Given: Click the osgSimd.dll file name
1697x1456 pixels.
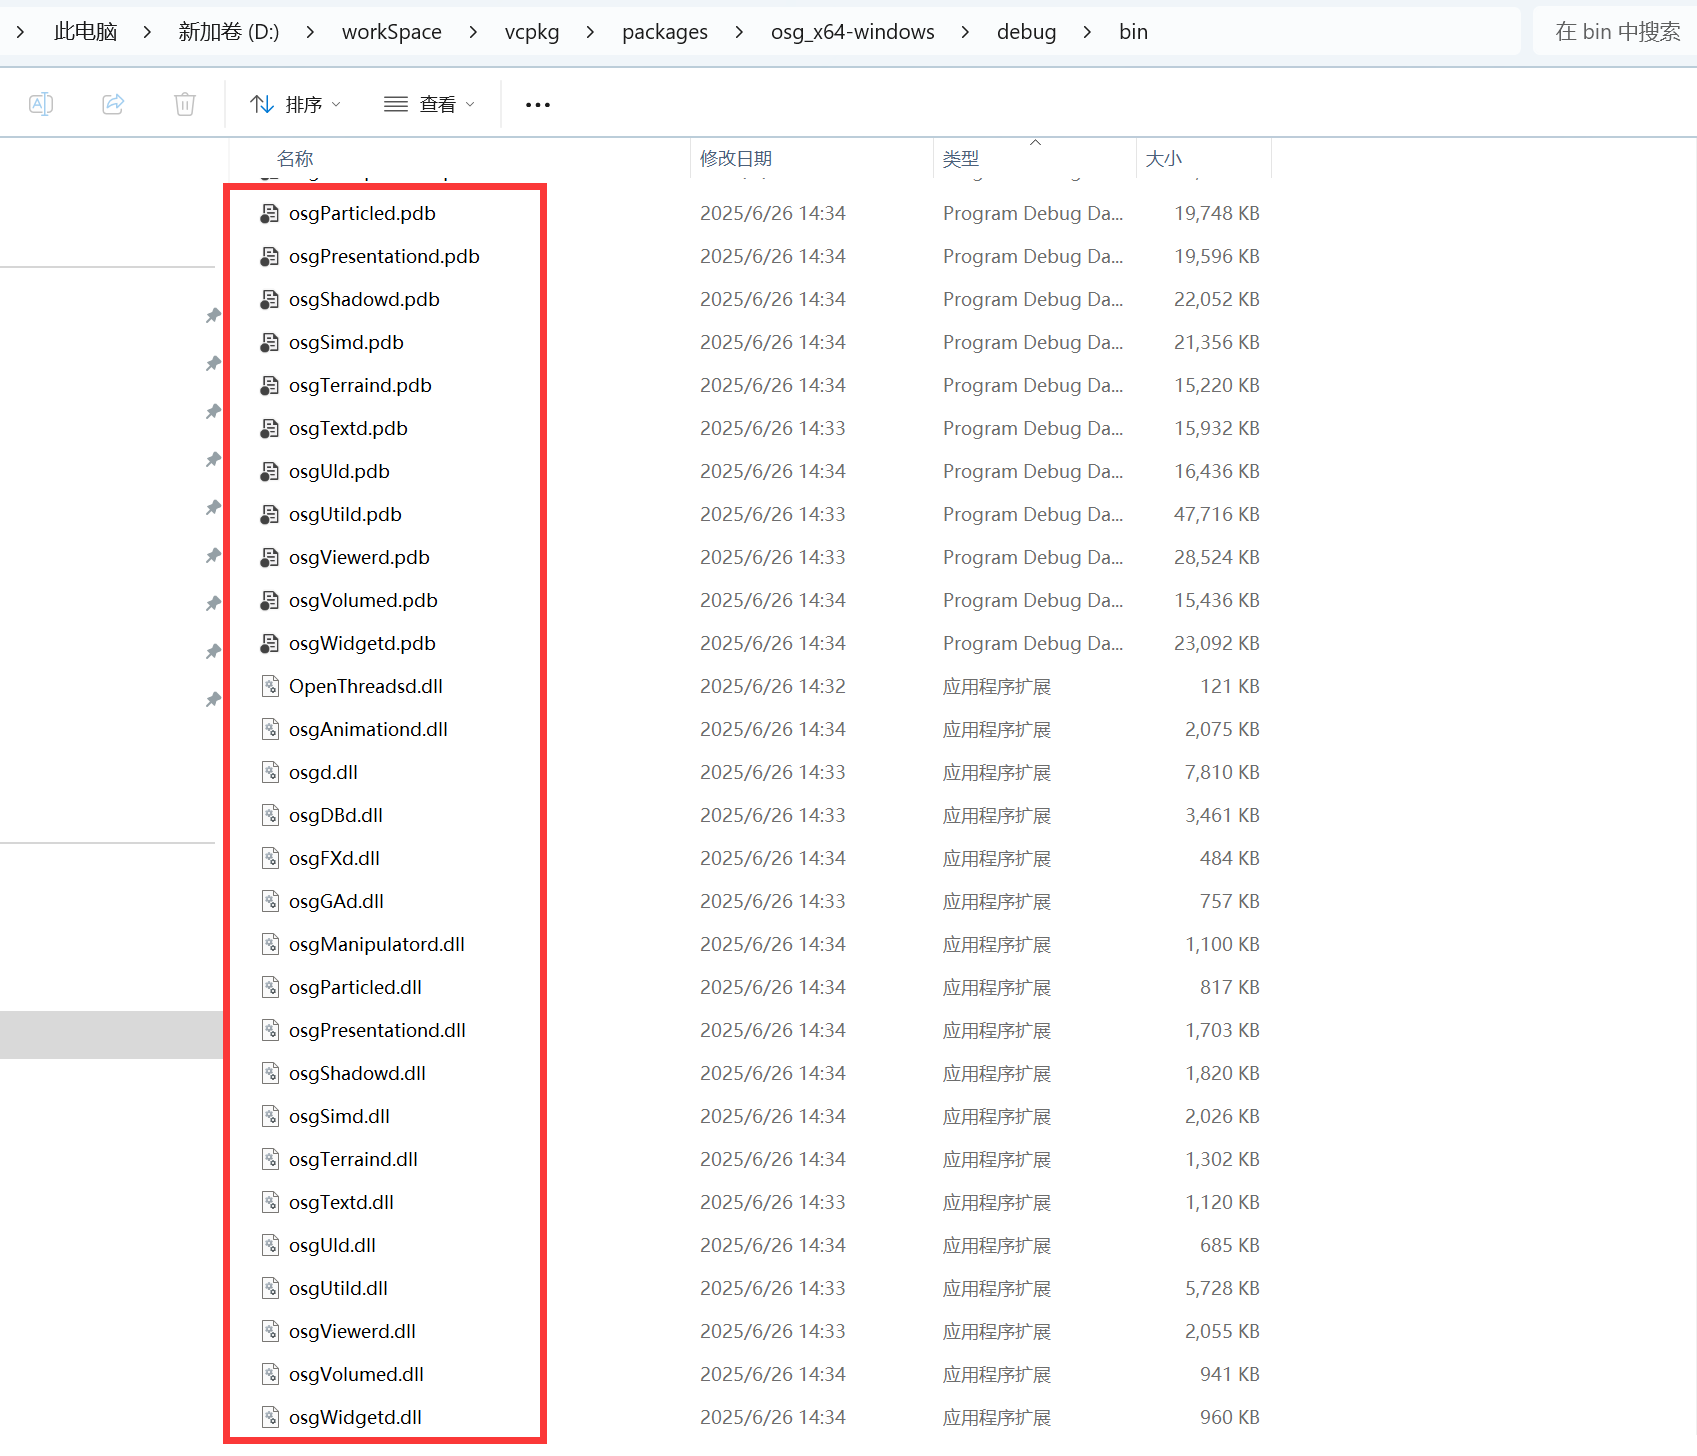Looking at the screenshot, I should [x=339, y=1116].
